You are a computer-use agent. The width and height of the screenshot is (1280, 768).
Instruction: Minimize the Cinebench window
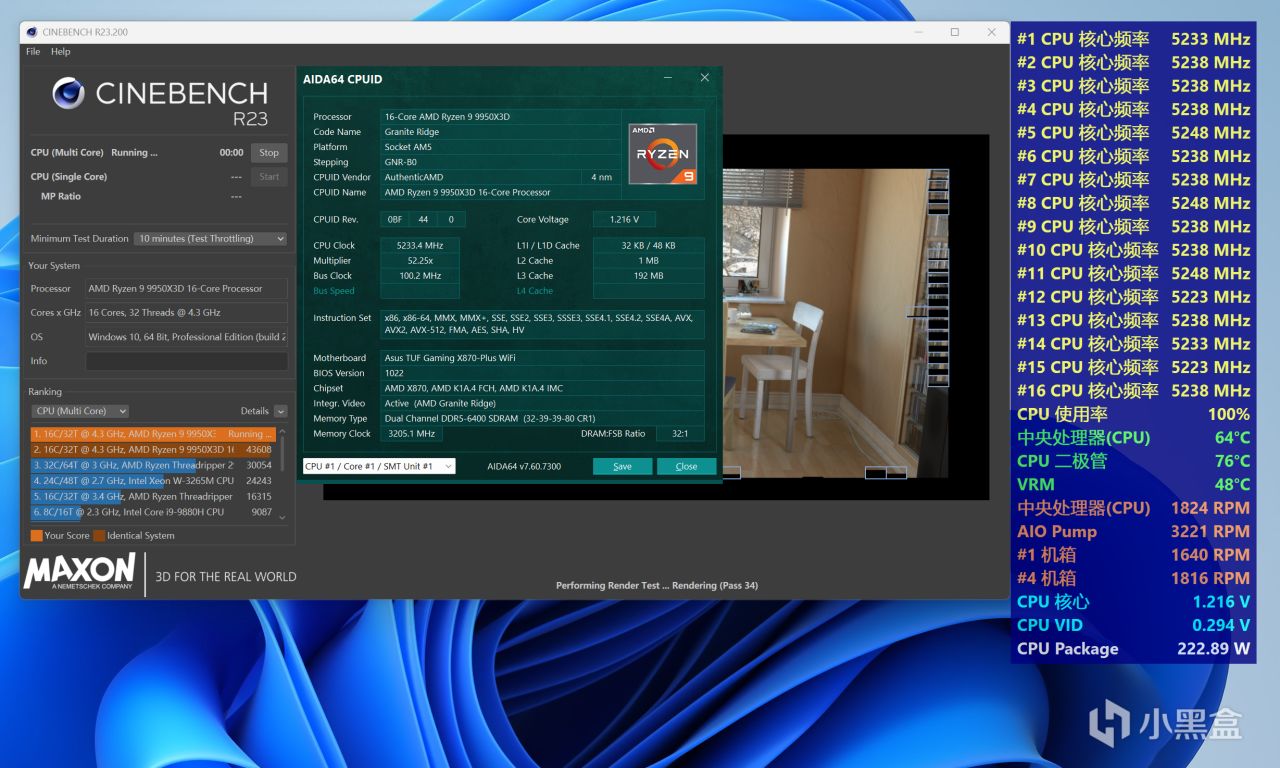(x=918, y=32)
